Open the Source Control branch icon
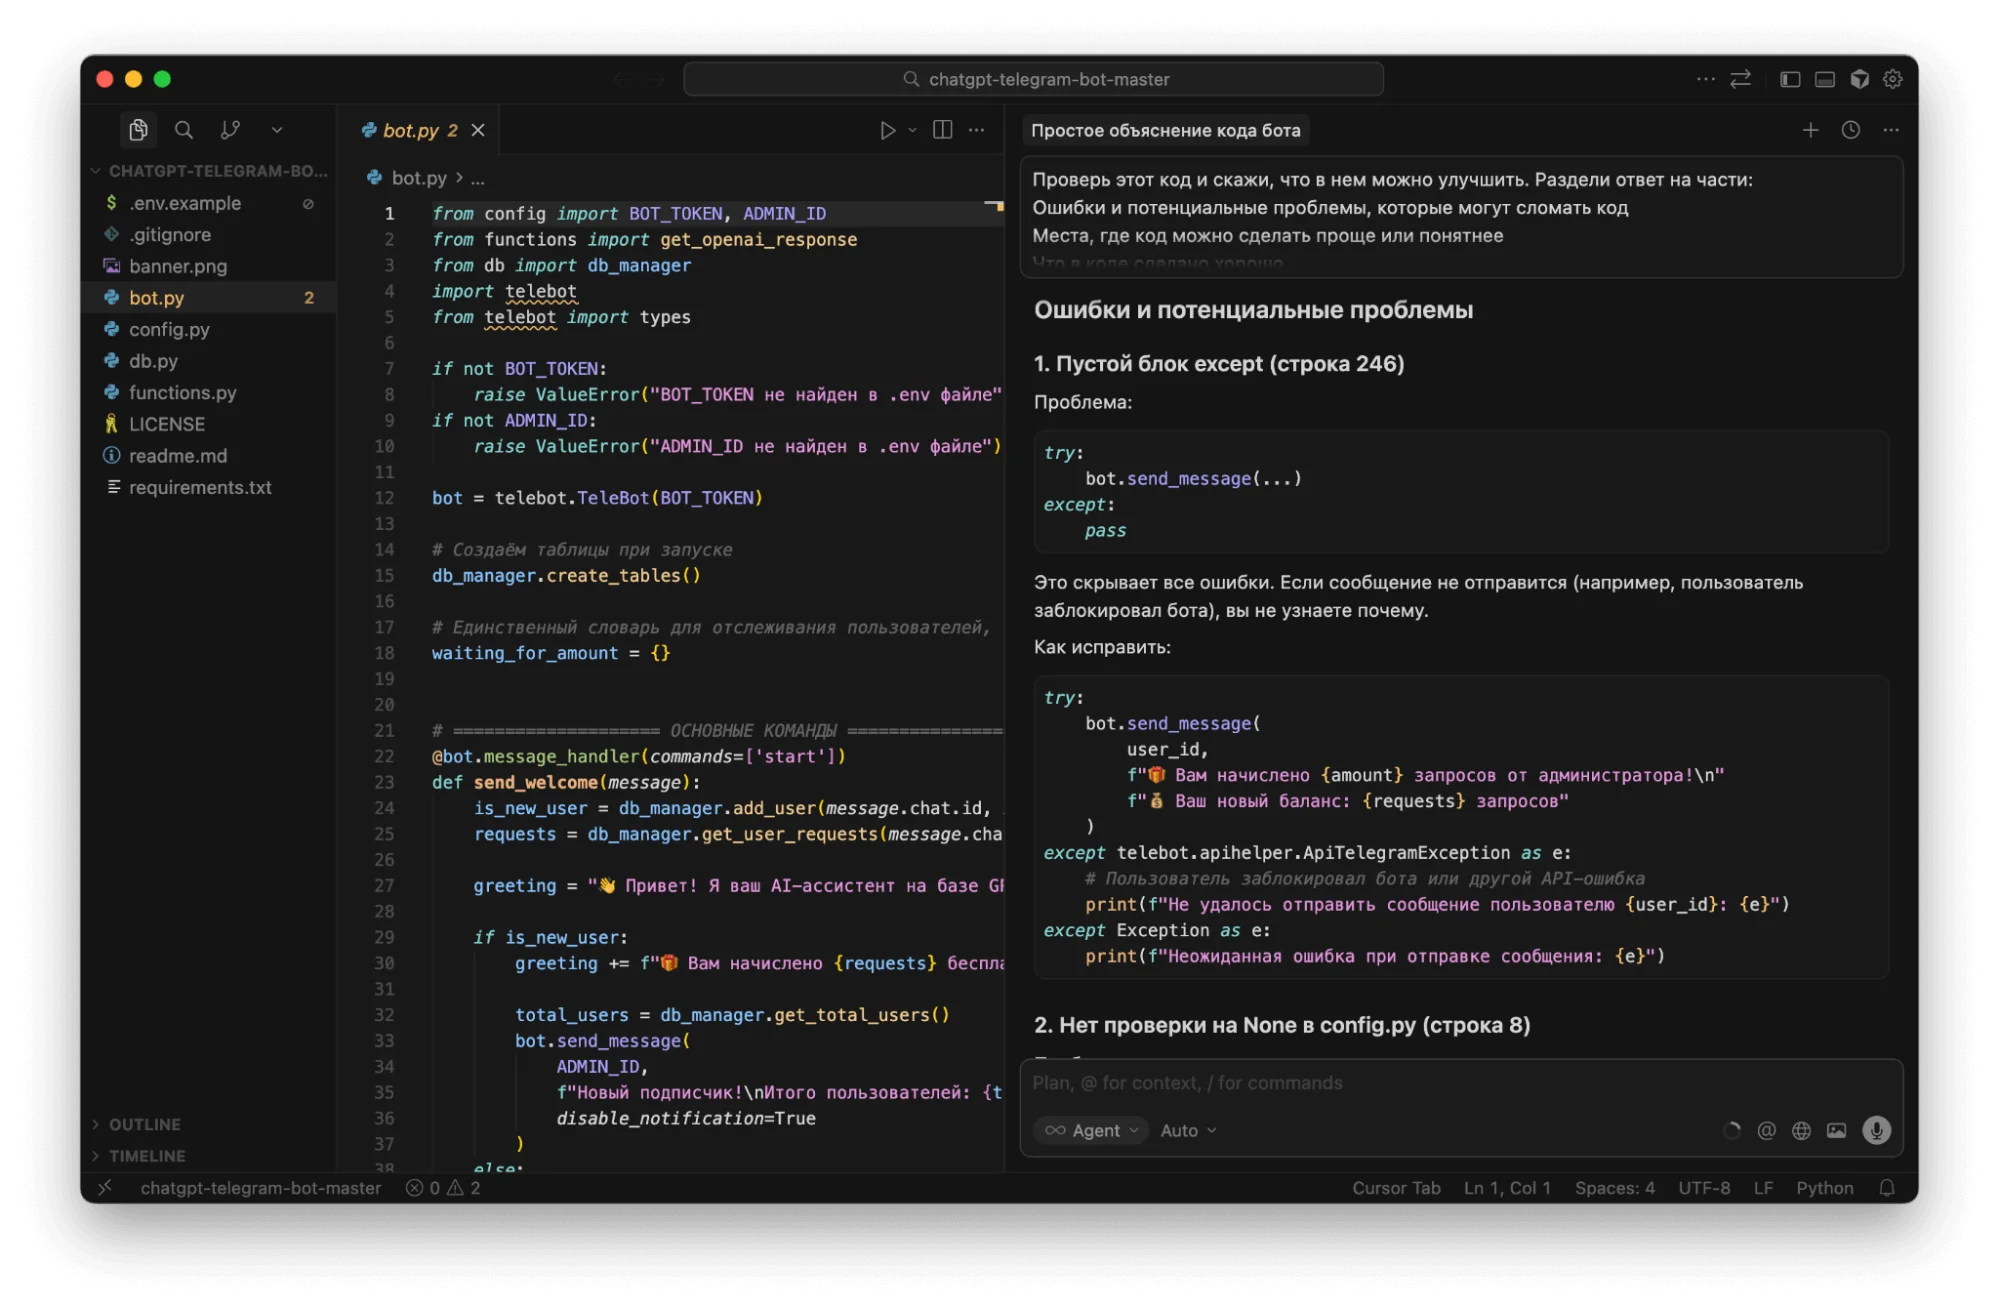Viewport: 1999px width, 1310px height. (x=230, y=130)
